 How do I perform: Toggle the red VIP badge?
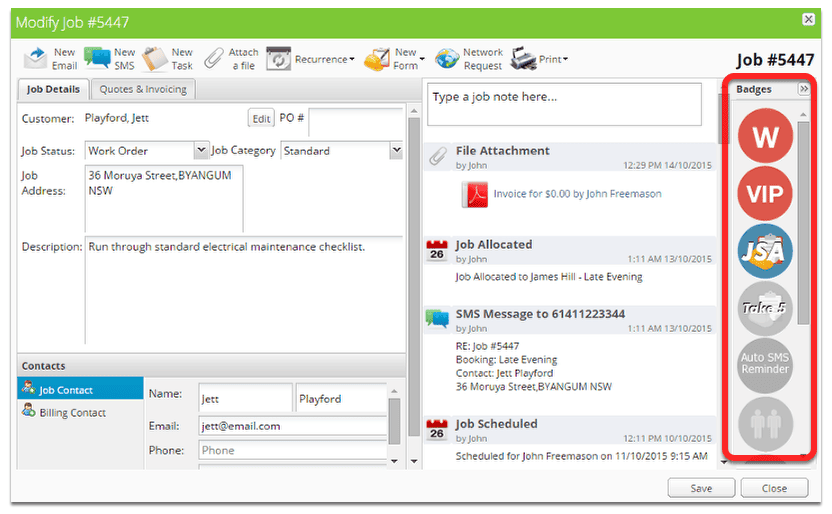tap(765, 194)
